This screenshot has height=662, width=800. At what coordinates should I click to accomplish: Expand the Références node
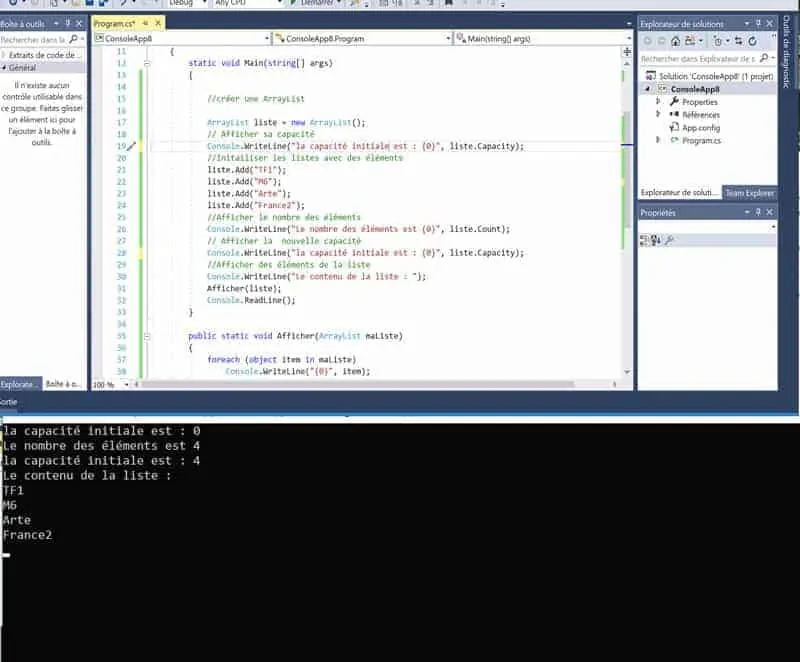(658, 115)
